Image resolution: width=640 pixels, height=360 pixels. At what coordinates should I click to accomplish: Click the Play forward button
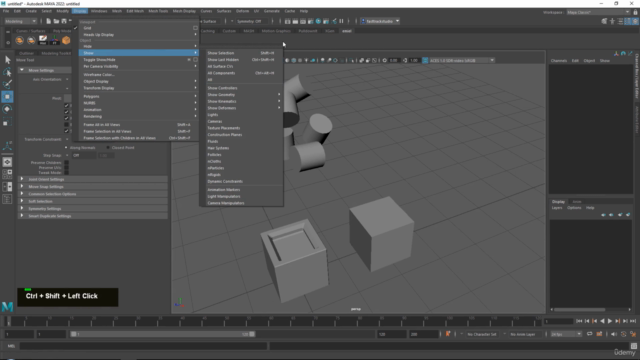pos(610,321)
